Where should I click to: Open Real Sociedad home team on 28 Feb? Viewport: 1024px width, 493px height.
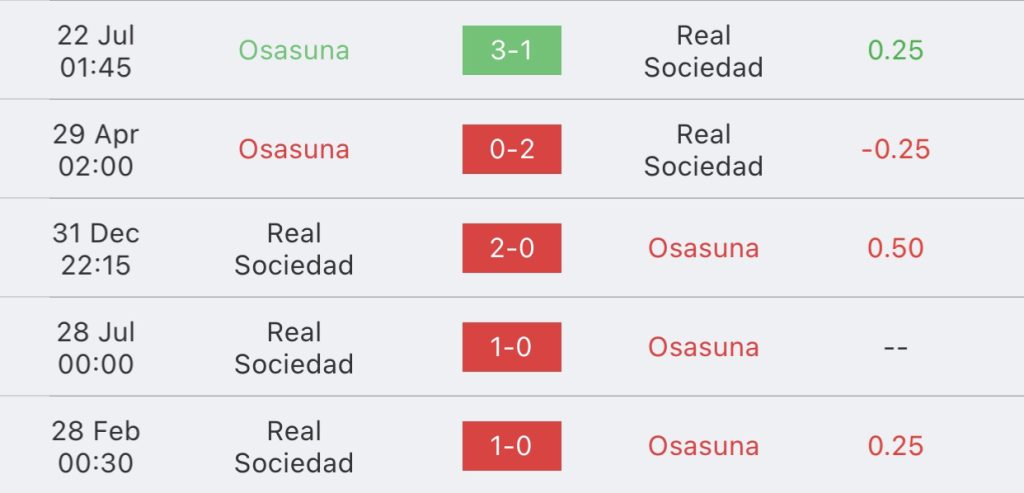(294, 447)
